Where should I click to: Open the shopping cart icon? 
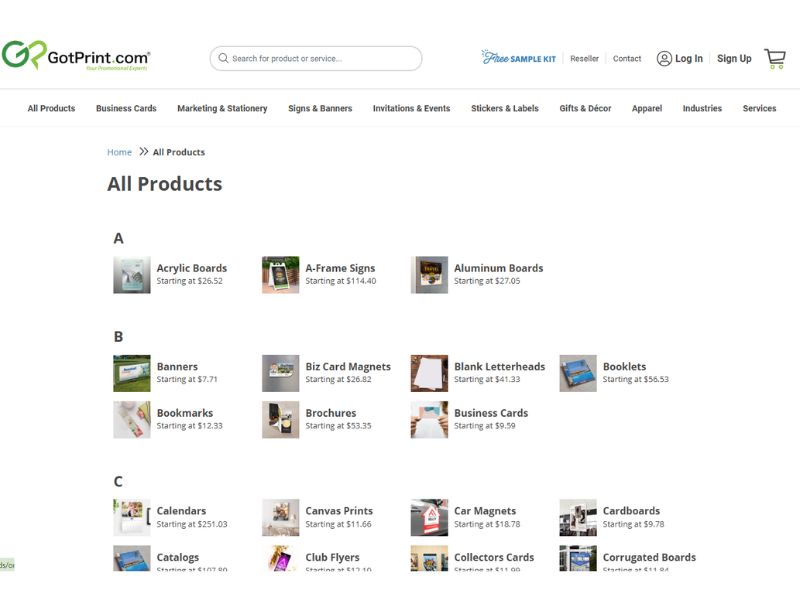[775, 58]
